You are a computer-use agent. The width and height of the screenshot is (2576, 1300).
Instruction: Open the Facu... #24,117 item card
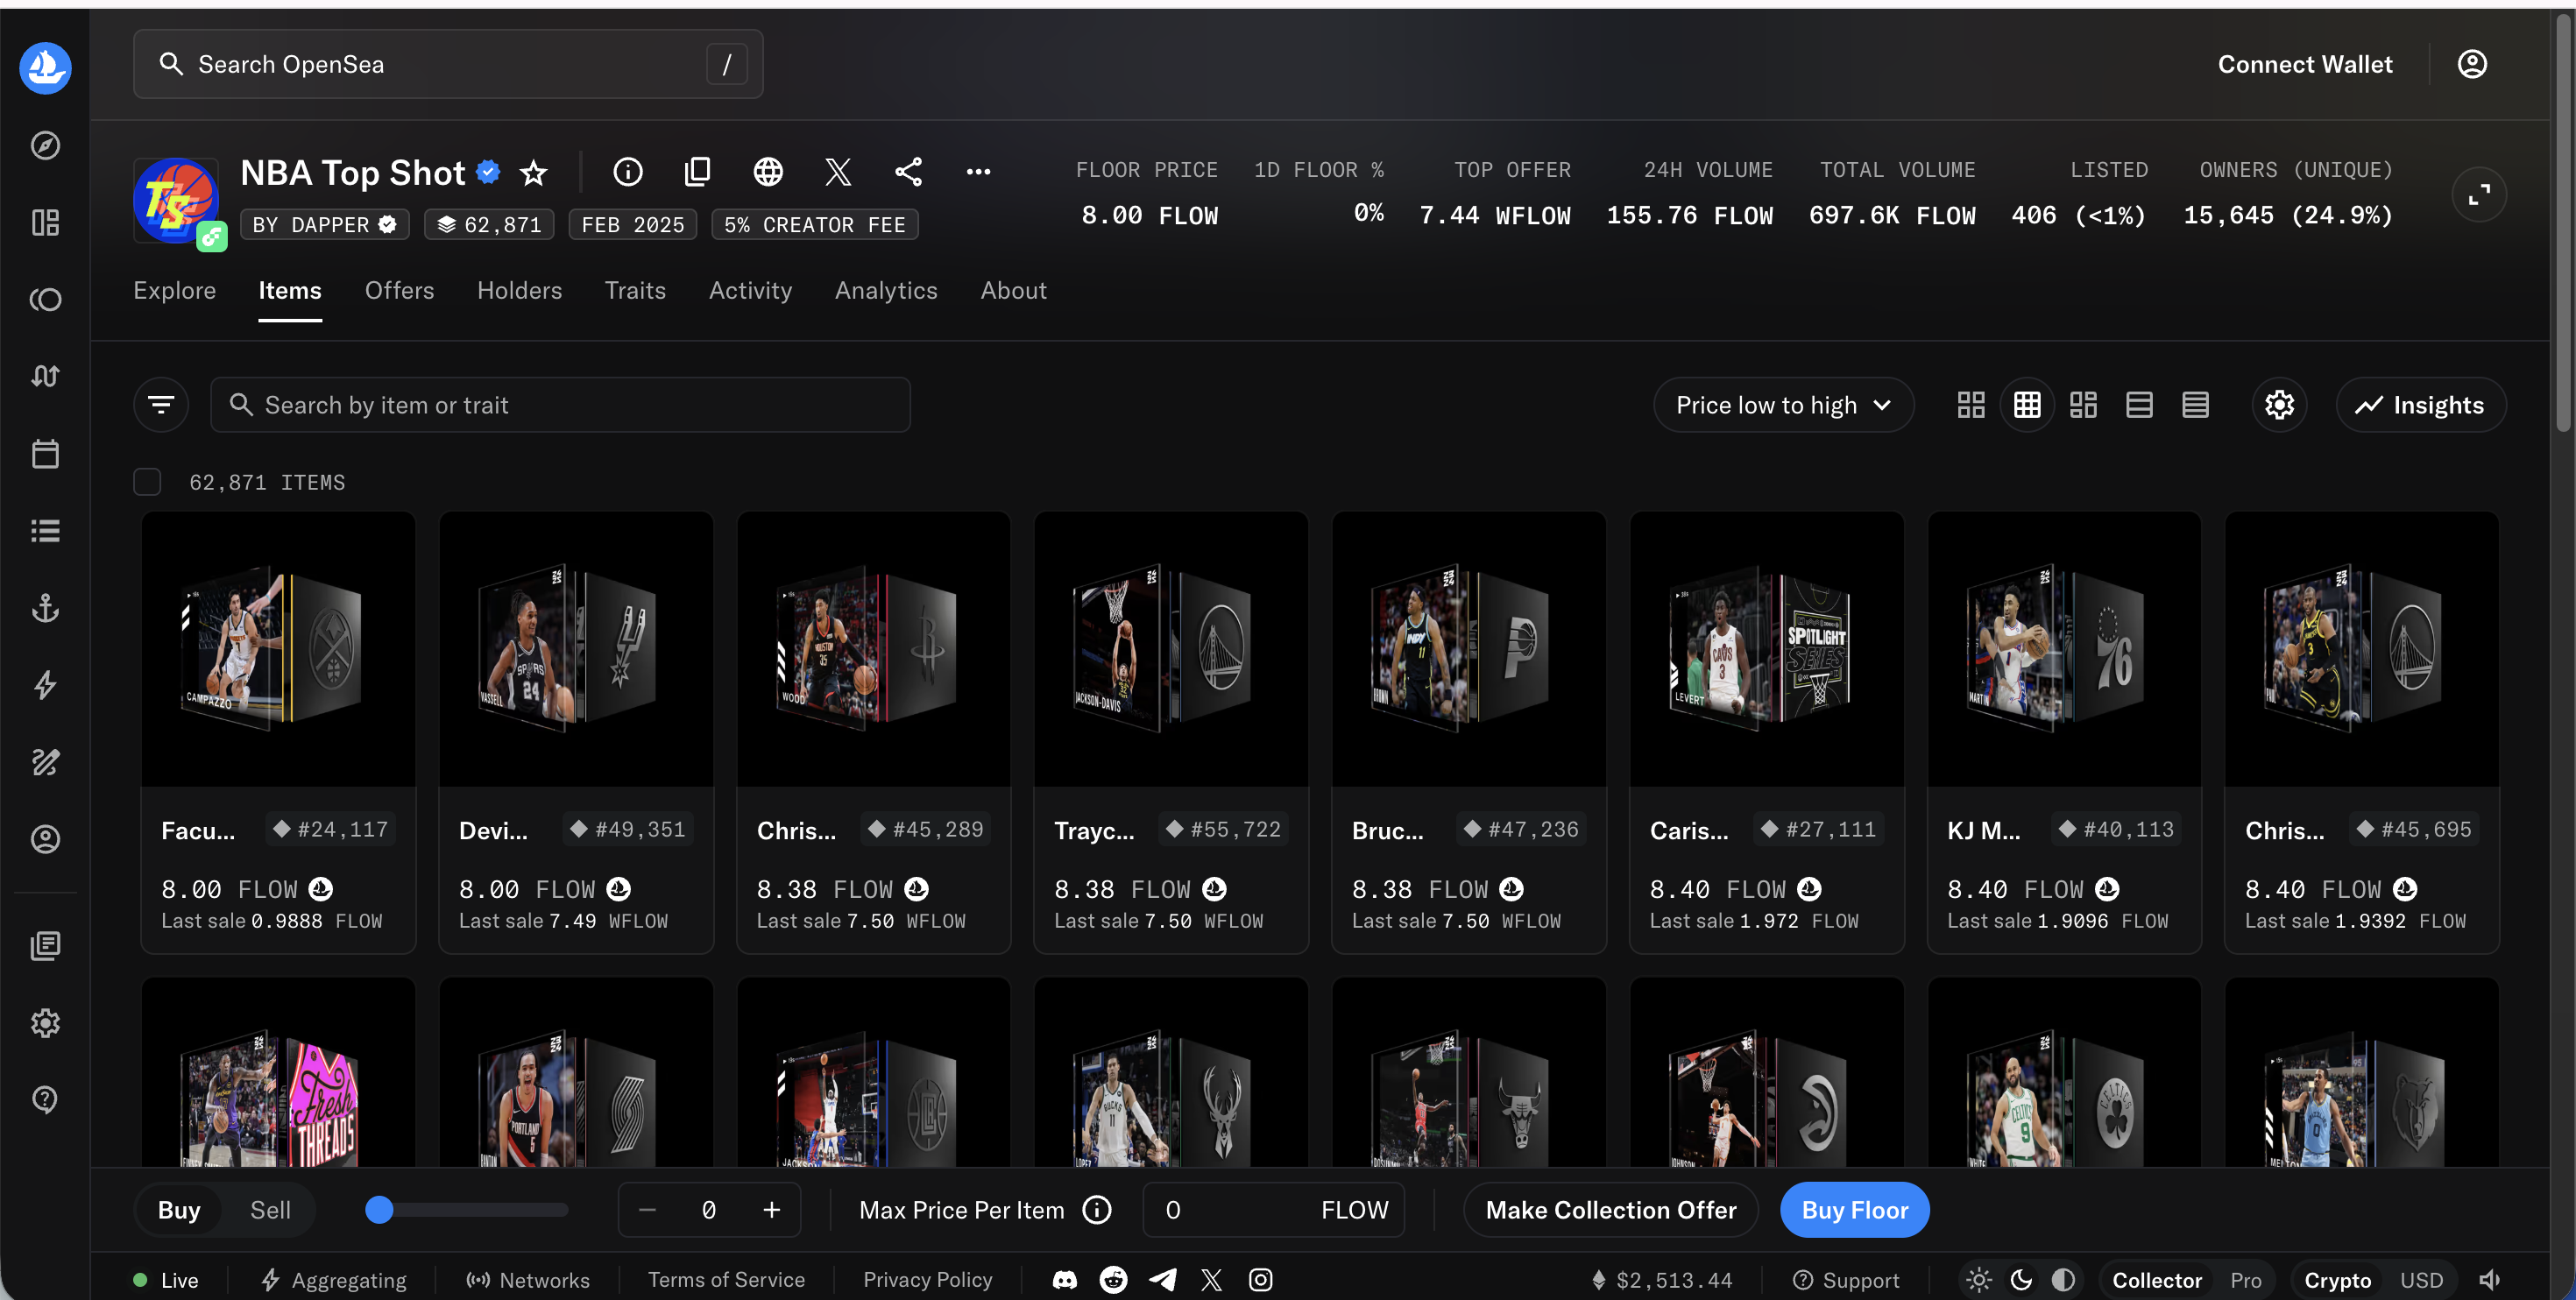[278, 732]
